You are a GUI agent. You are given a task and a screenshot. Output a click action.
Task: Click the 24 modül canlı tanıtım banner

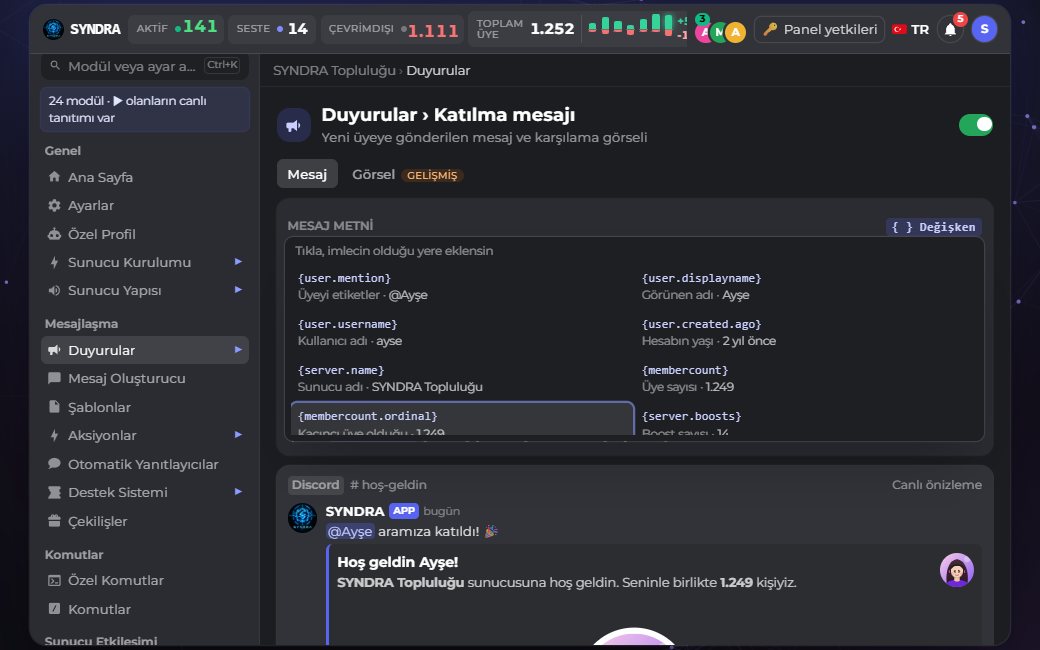click(145, 109)
